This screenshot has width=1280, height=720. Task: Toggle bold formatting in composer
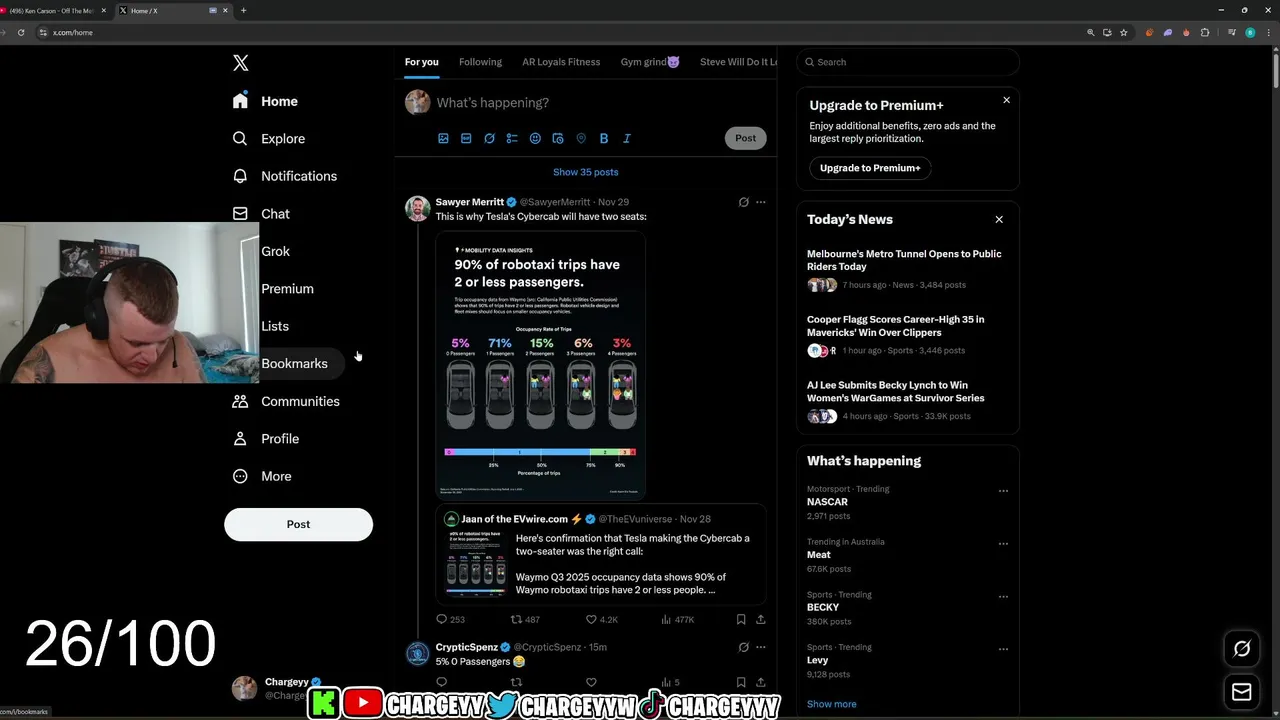coord(604,138)
